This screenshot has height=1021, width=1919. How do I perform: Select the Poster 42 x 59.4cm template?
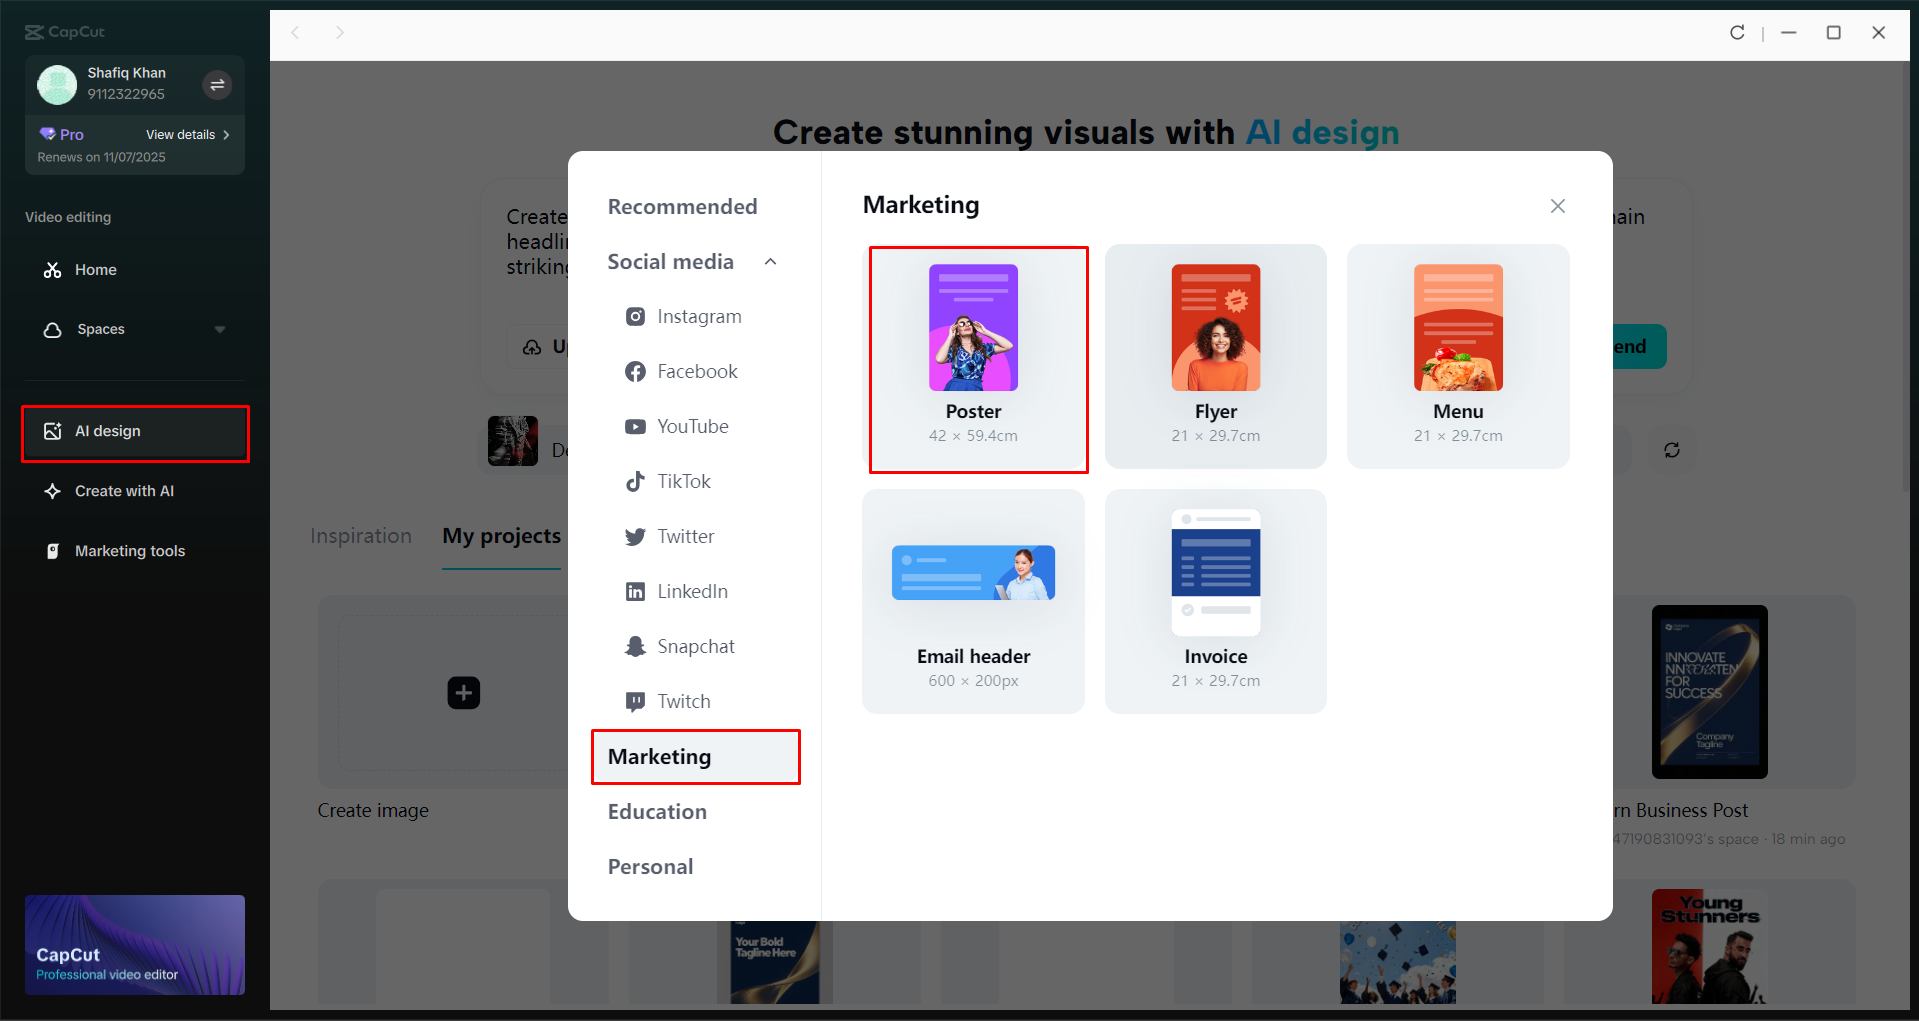pyautogui.click(x=977, y=358)
